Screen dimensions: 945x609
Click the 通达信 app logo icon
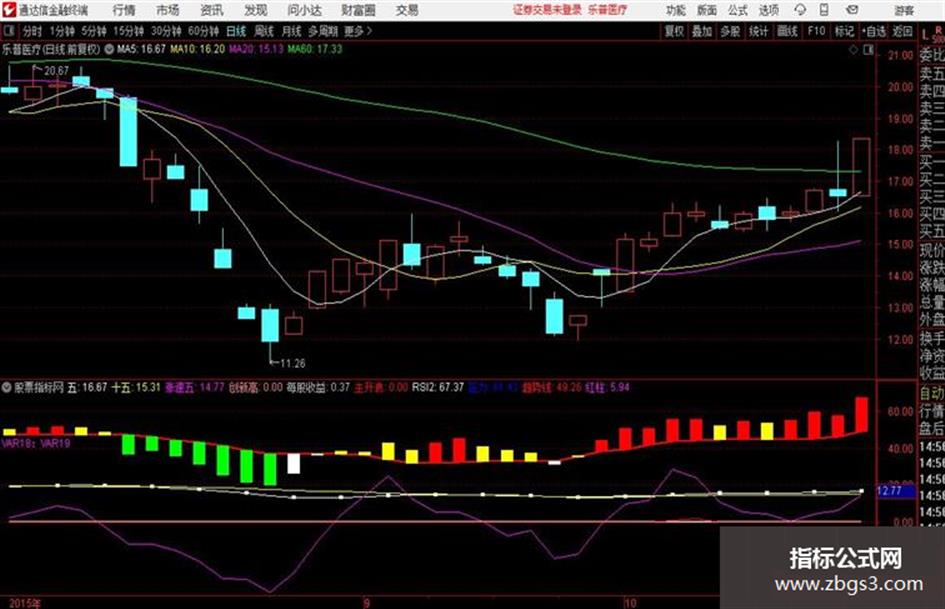(x=8, y=10)
